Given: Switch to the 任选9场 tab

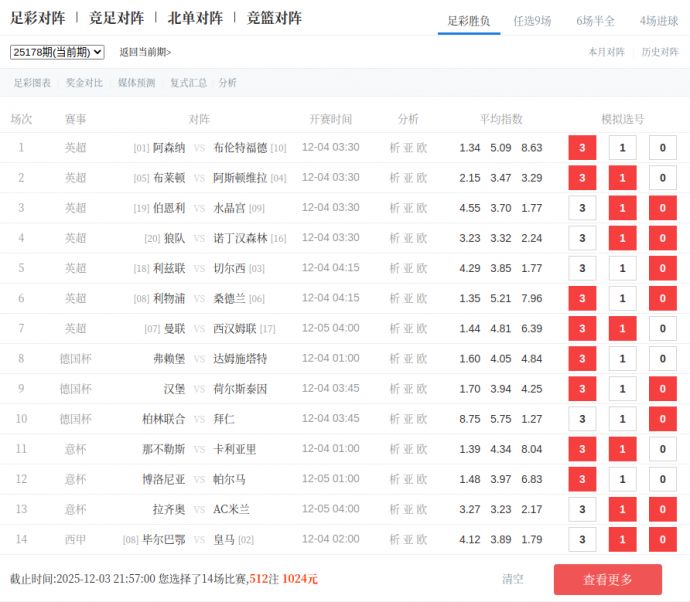Looking at the screenshot, I should [532, 20].
